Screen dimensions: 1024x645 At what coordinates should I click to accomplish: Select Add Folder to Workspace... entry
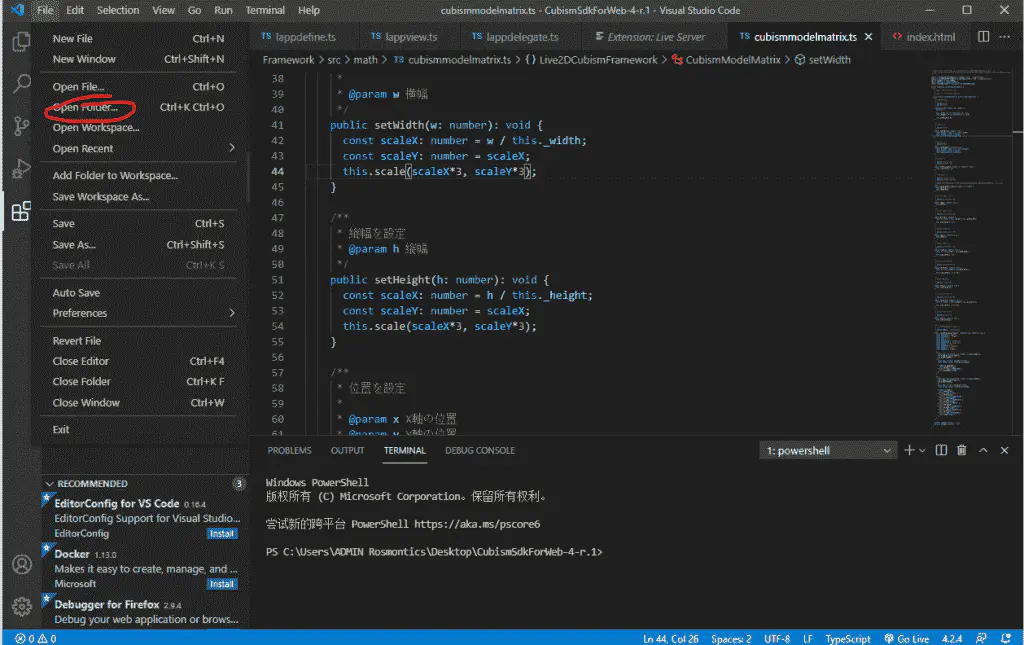(138, 175)
